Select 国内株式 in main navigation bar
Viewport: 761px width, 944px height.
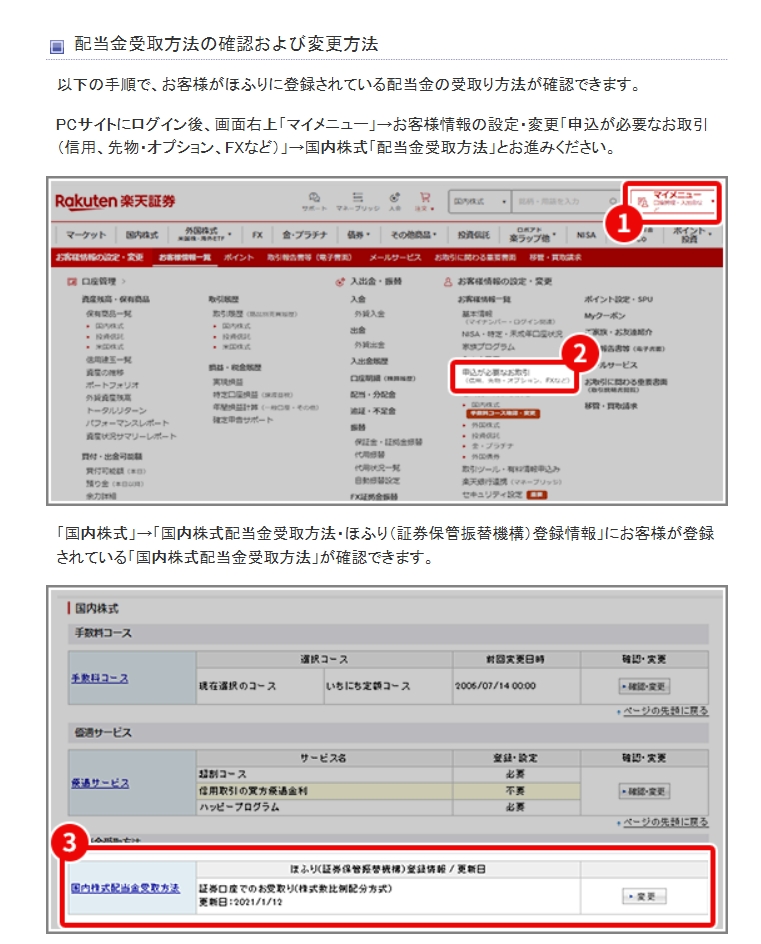coord(141,235)
